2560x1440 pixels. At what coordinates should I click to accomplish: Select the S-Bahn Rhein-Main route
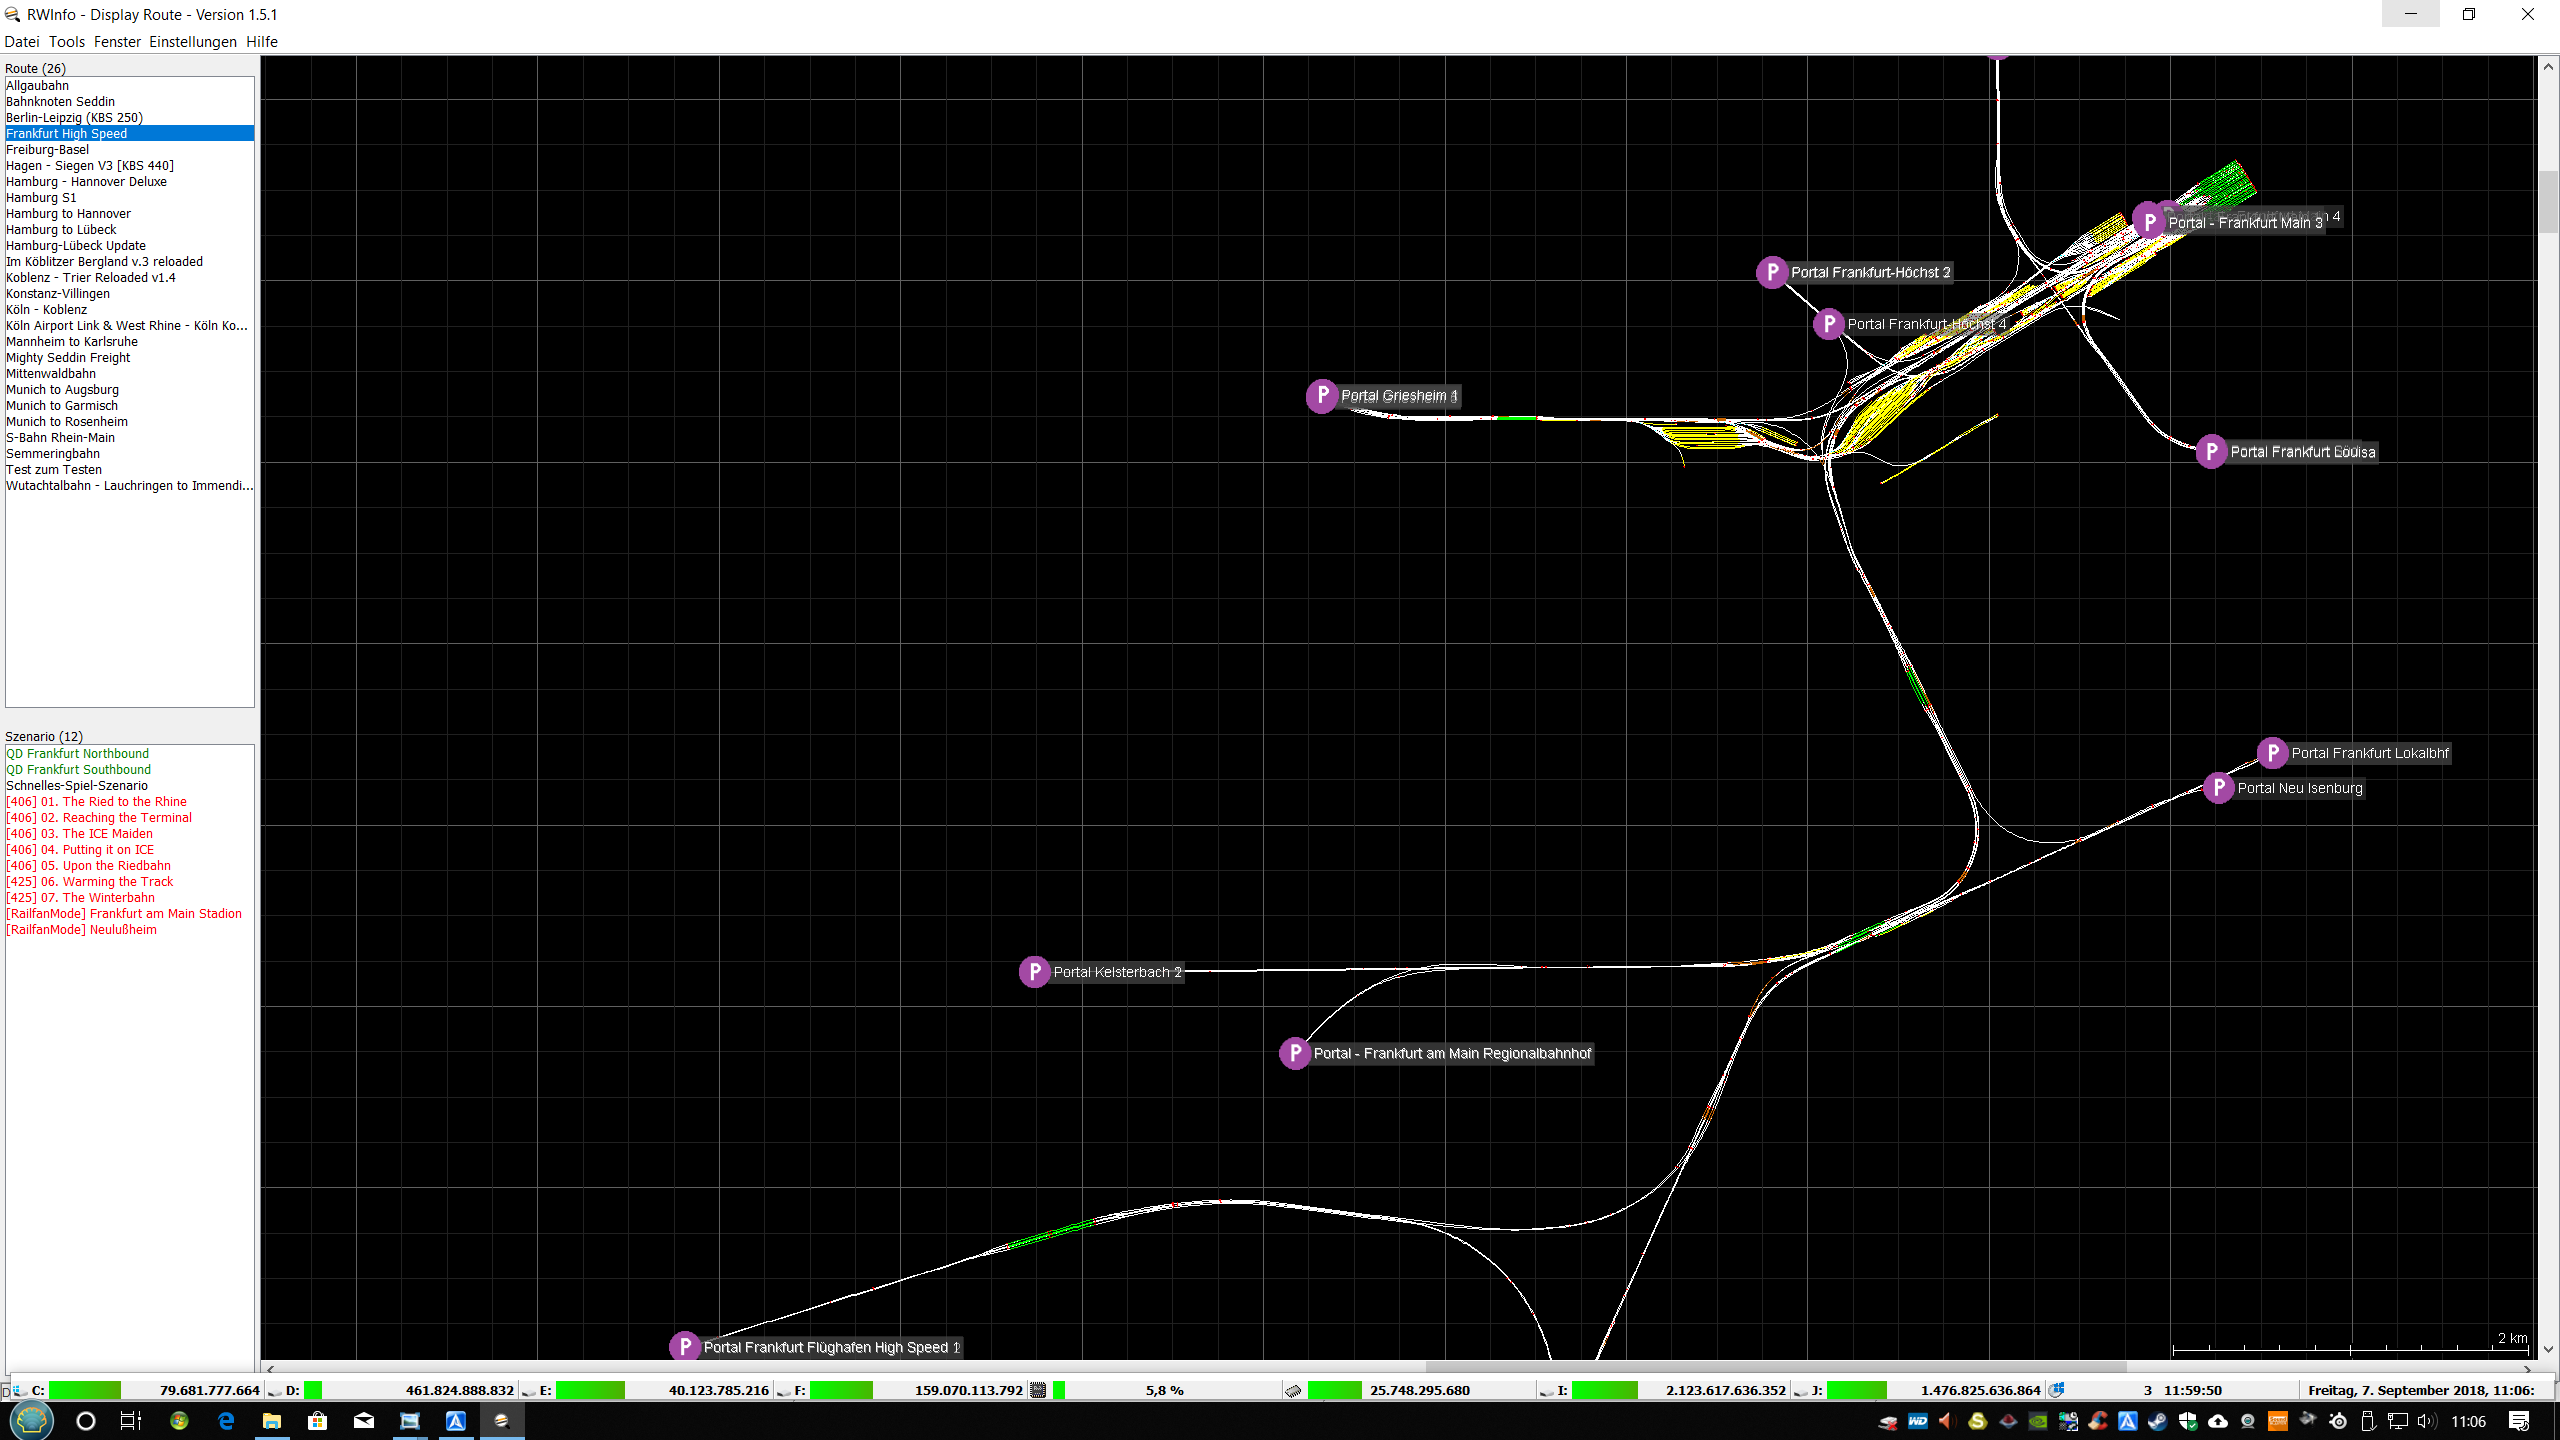[x=60, y=438]
